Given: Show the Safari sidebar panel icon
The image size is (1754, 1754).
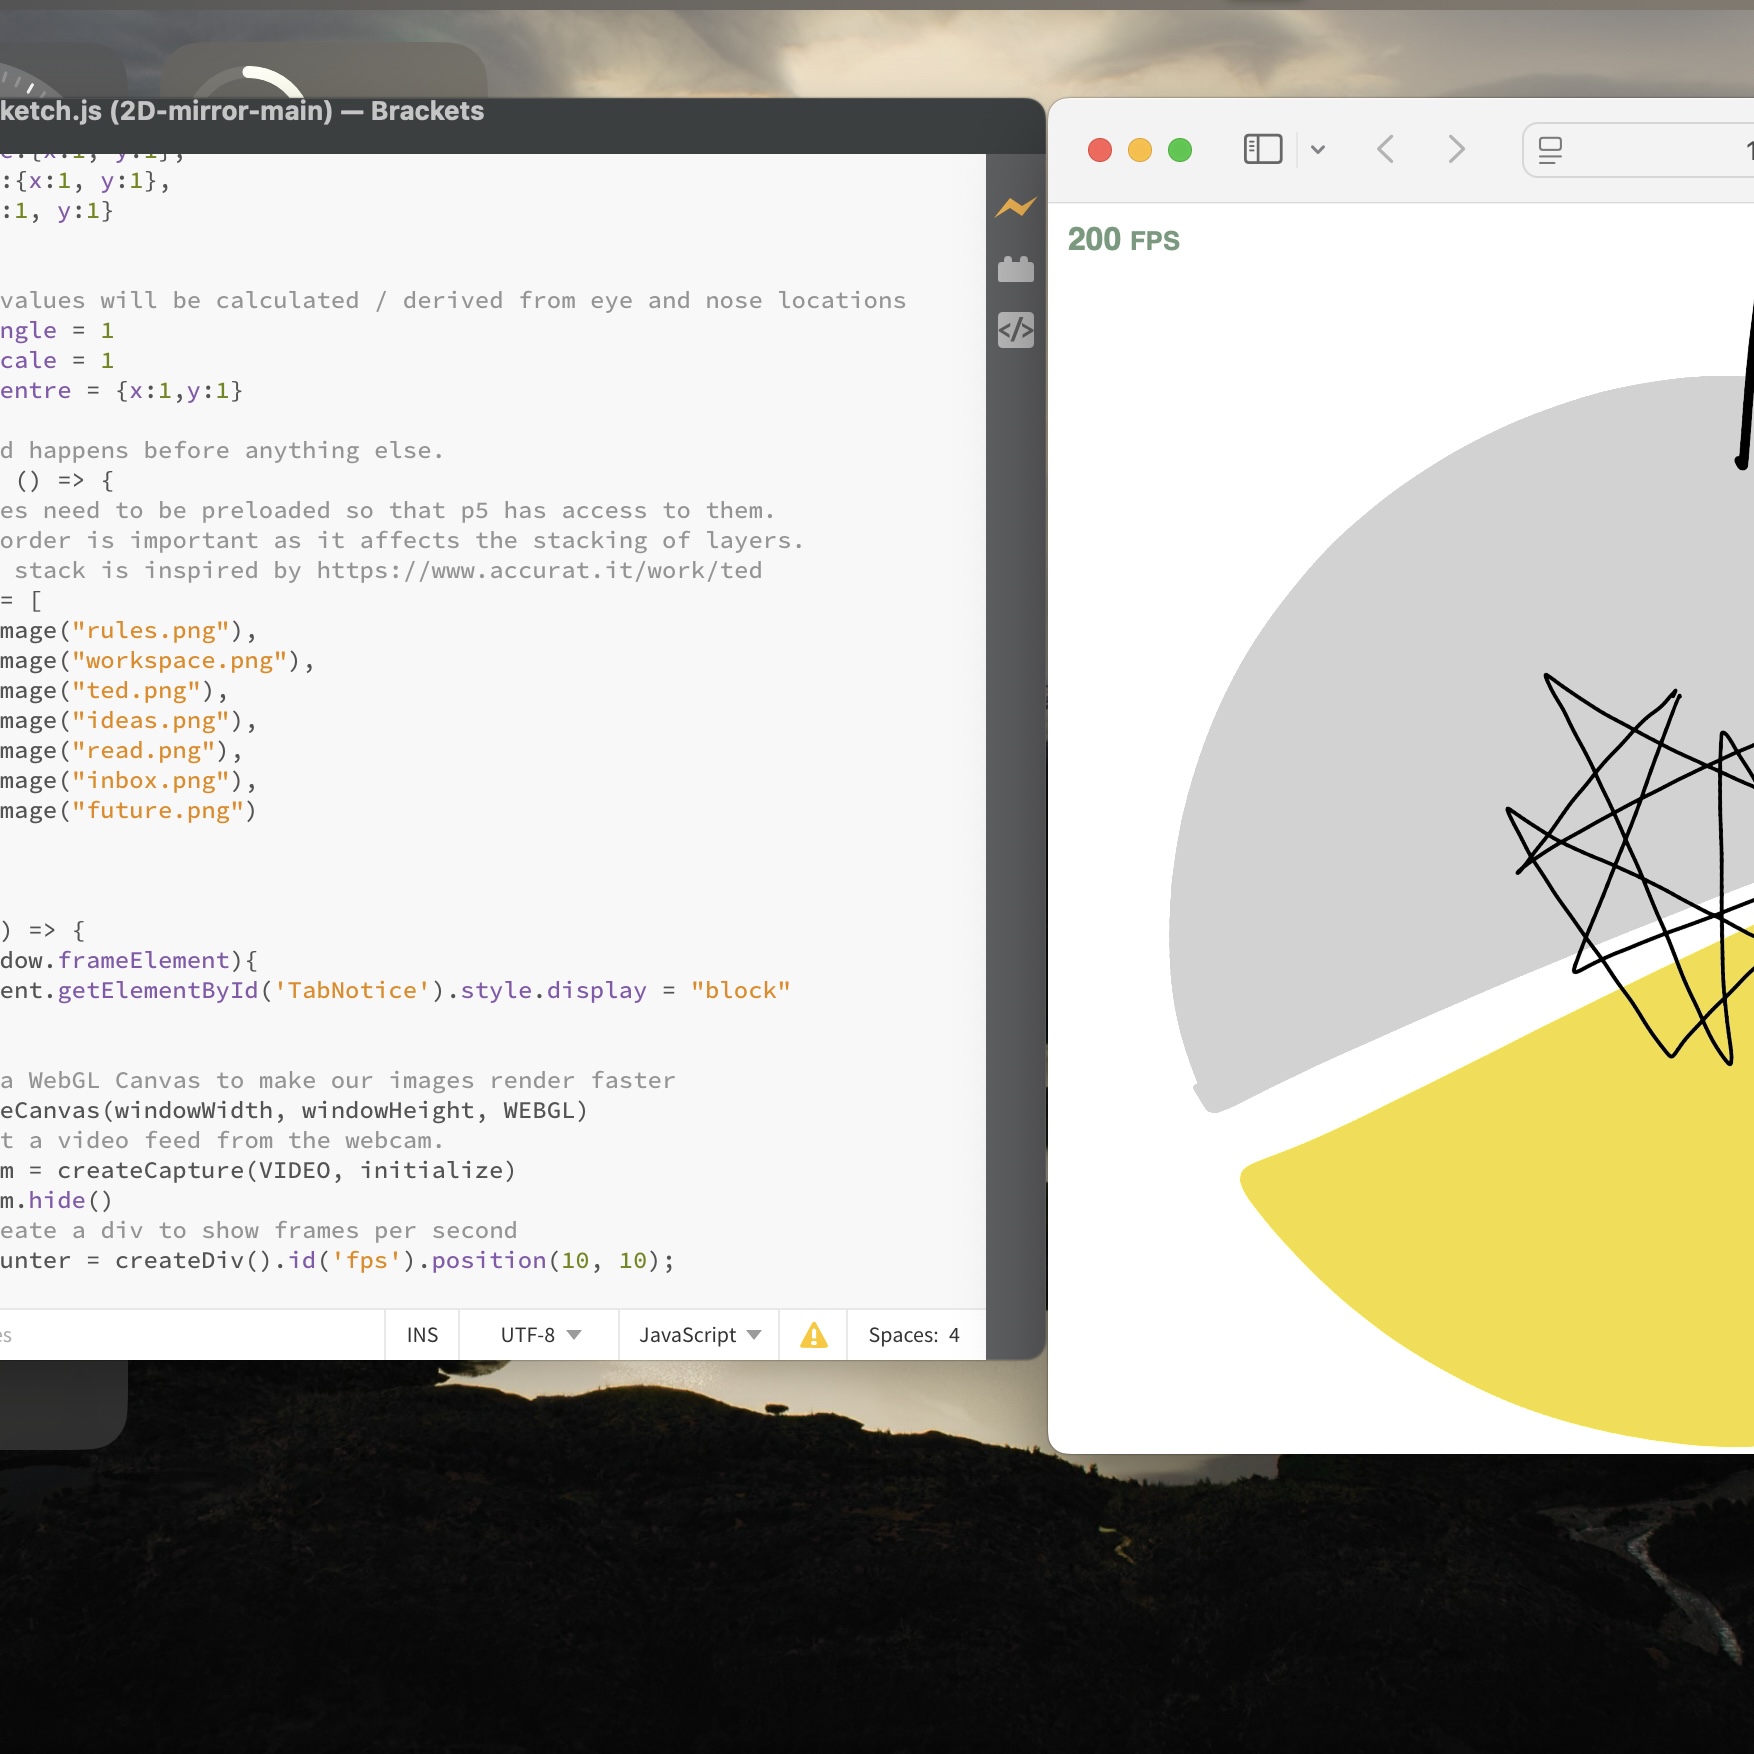Looking at the screenshot, I should 1262,149.
